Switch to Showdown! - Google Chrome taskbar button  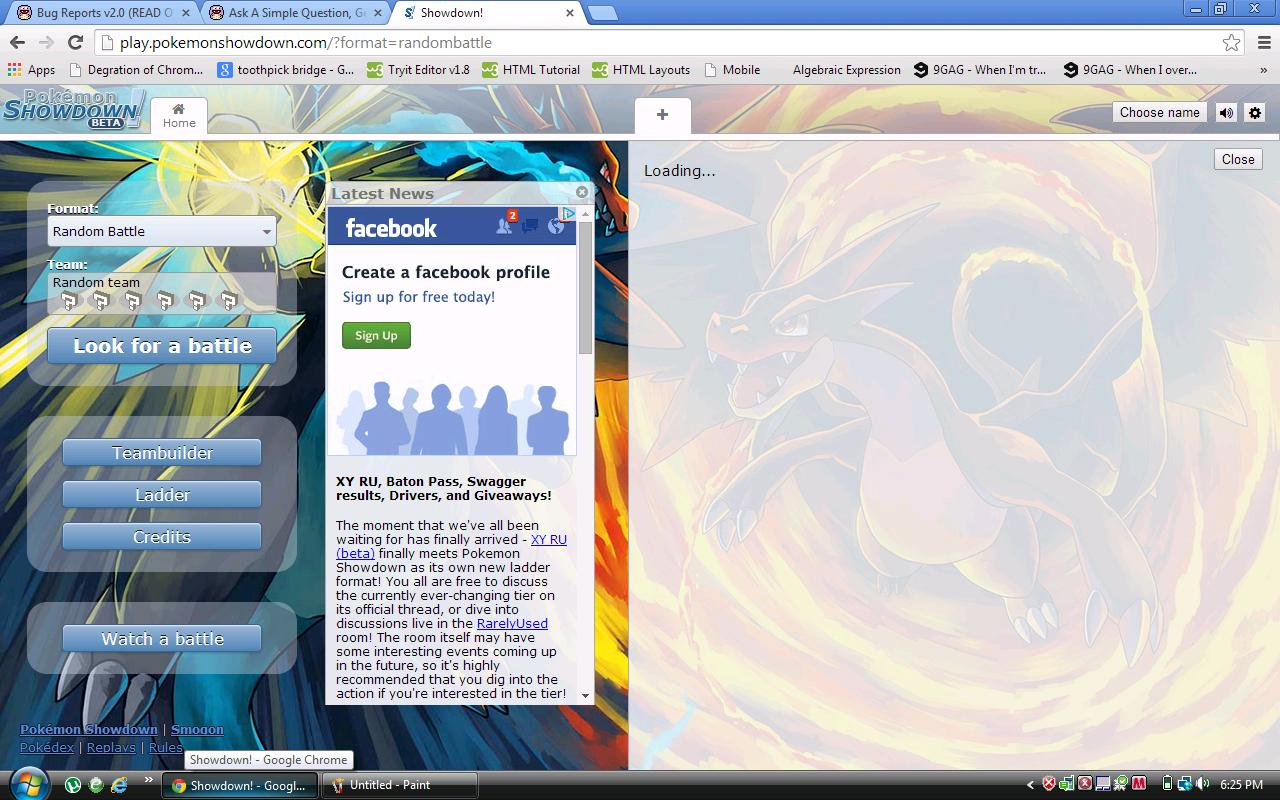click(x=240, y=785)
